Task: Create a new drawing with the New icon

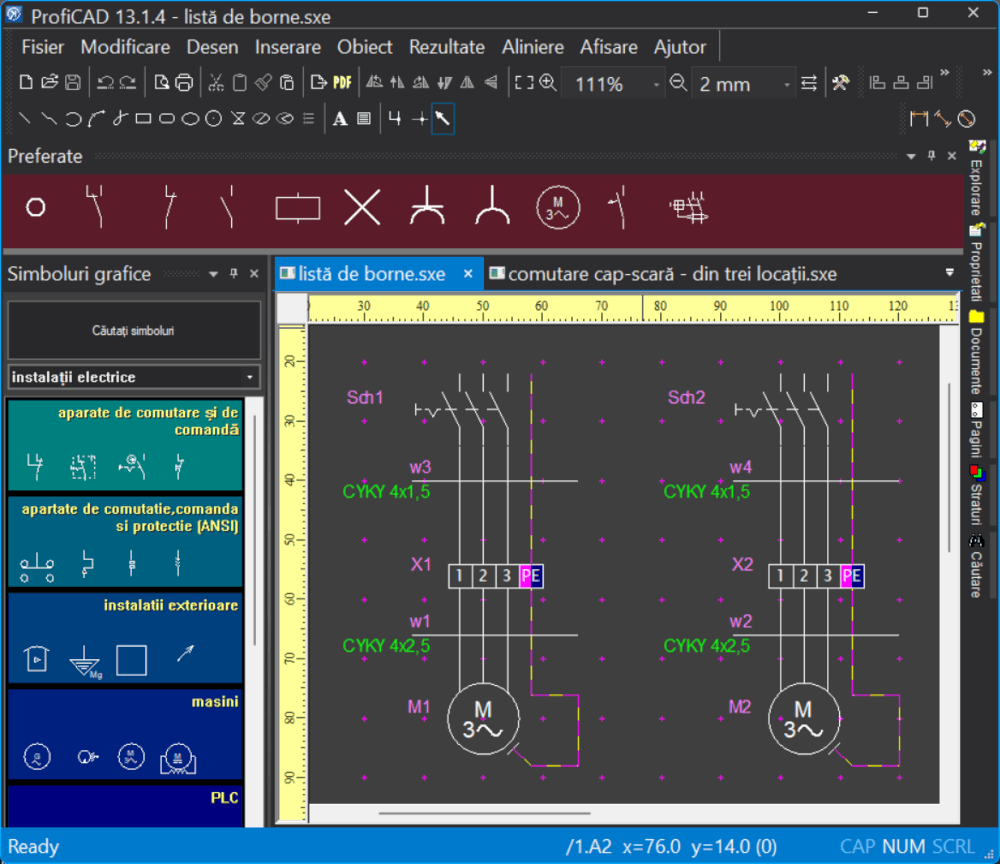Action: [26, 83]
